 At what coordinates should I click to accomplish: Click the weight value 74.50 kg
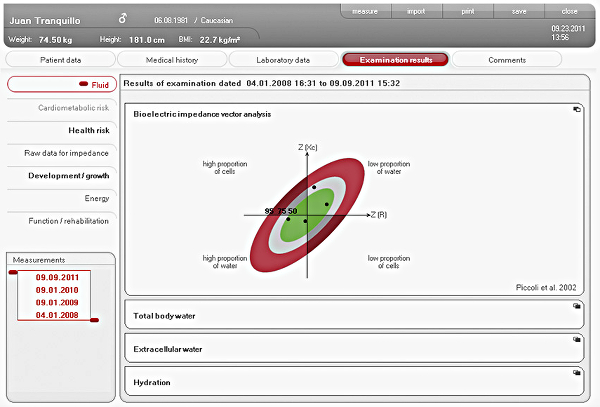tap(55, 40)
